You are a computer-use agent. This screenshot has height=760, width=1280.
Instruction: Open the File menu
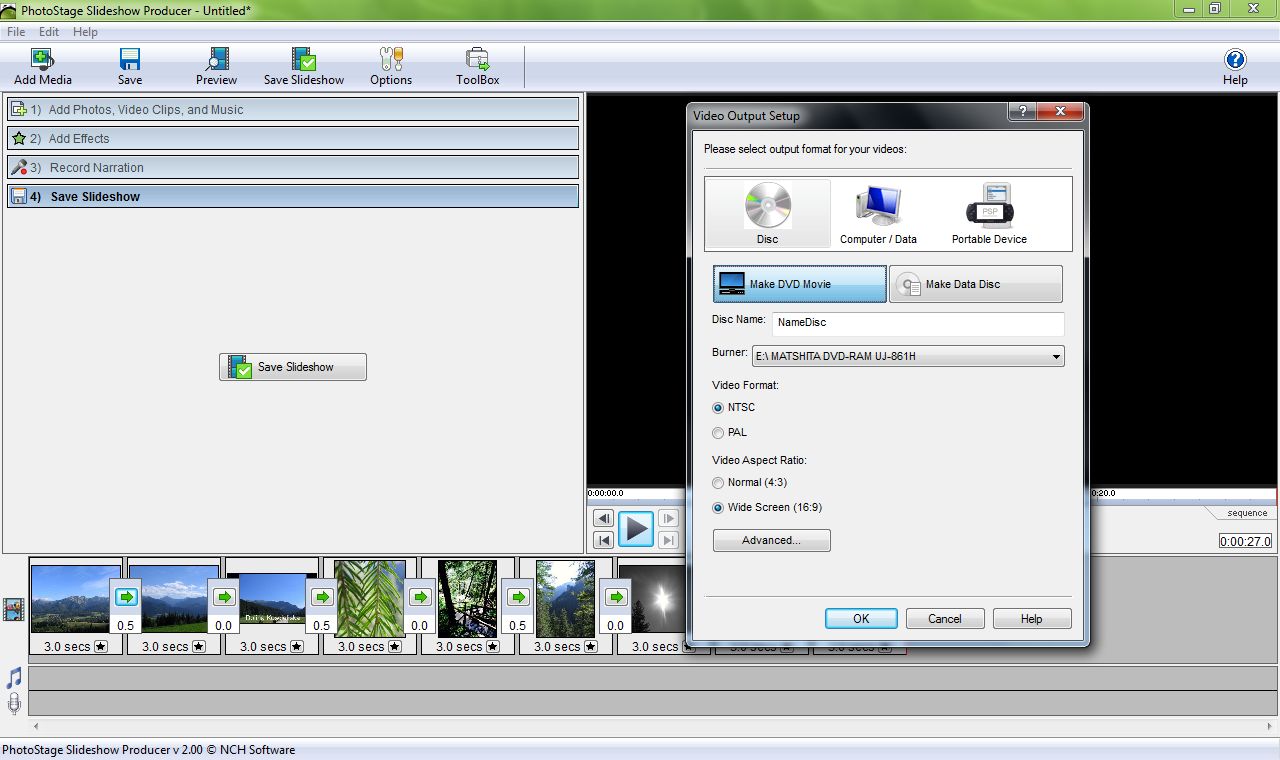click(16, 32)
